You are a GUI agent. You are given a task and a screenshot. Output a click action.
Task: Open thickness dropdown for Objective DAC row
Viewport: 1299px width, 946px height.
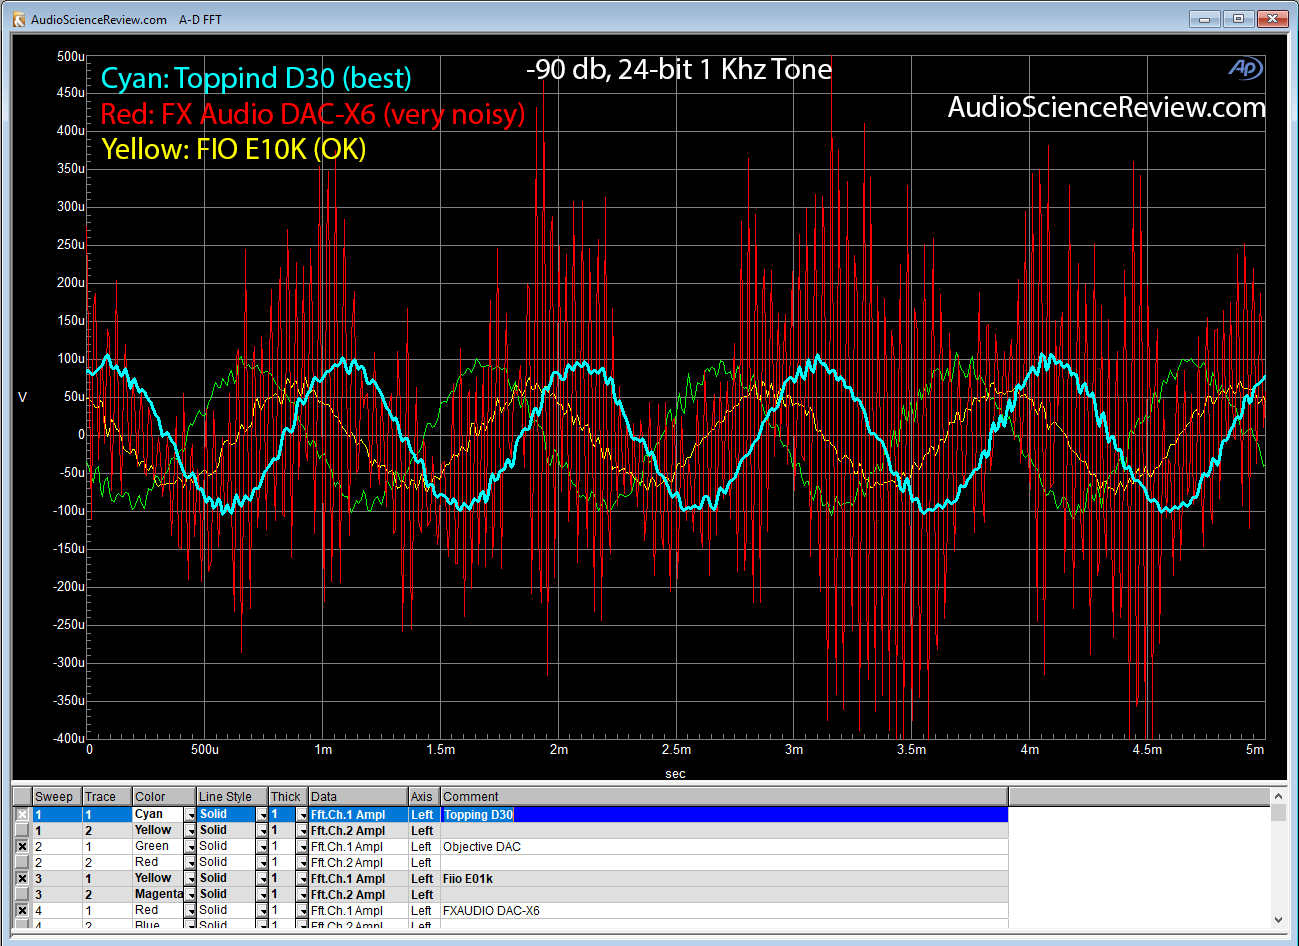click(302, 847)
